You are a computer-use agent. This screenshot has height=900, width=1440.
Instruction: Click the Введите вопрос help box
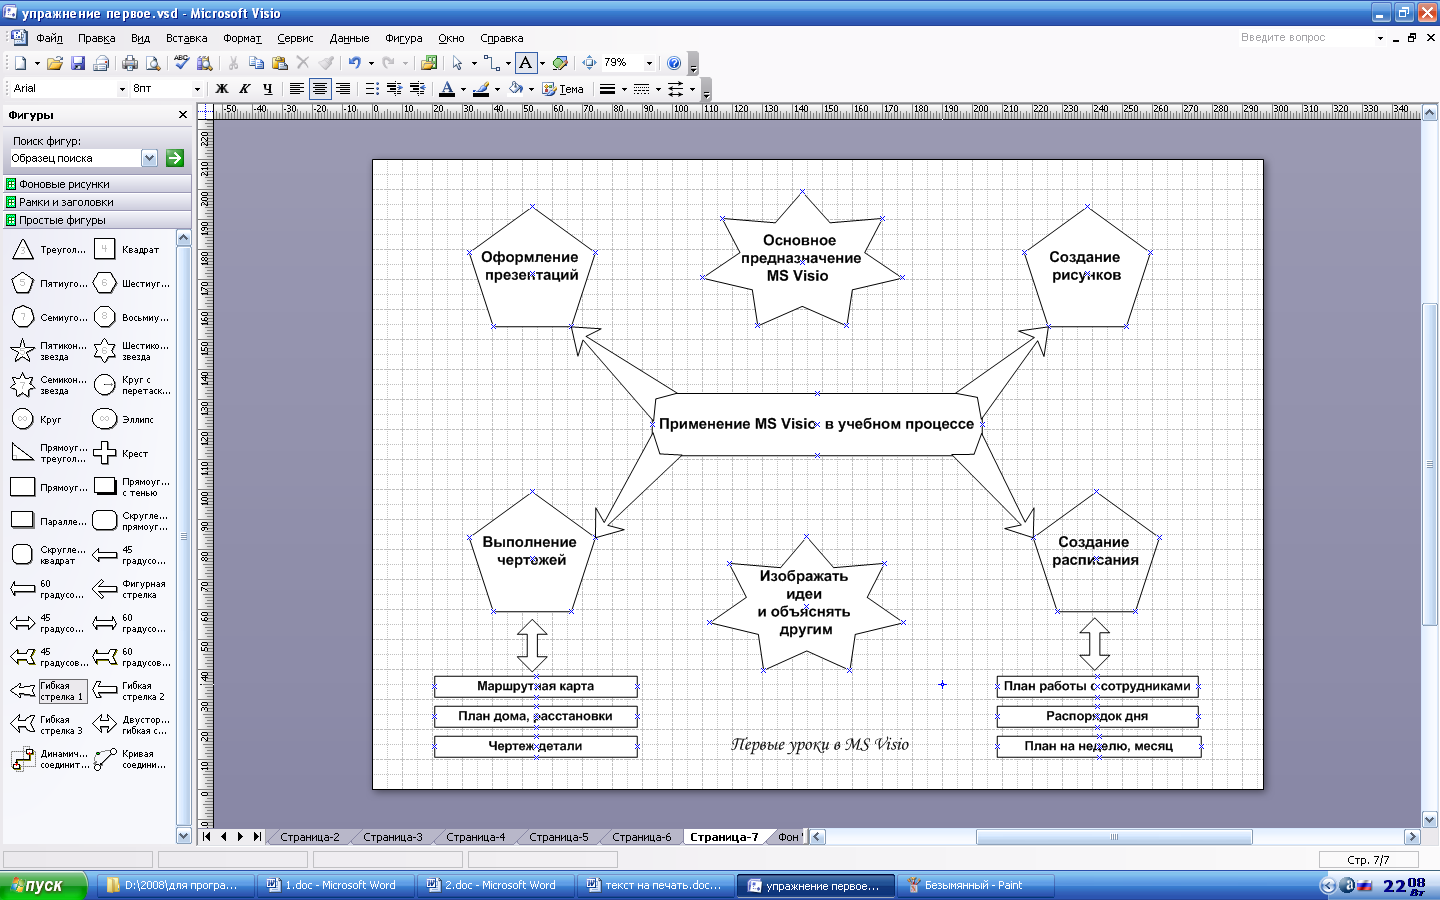(x=1308, y=38)
